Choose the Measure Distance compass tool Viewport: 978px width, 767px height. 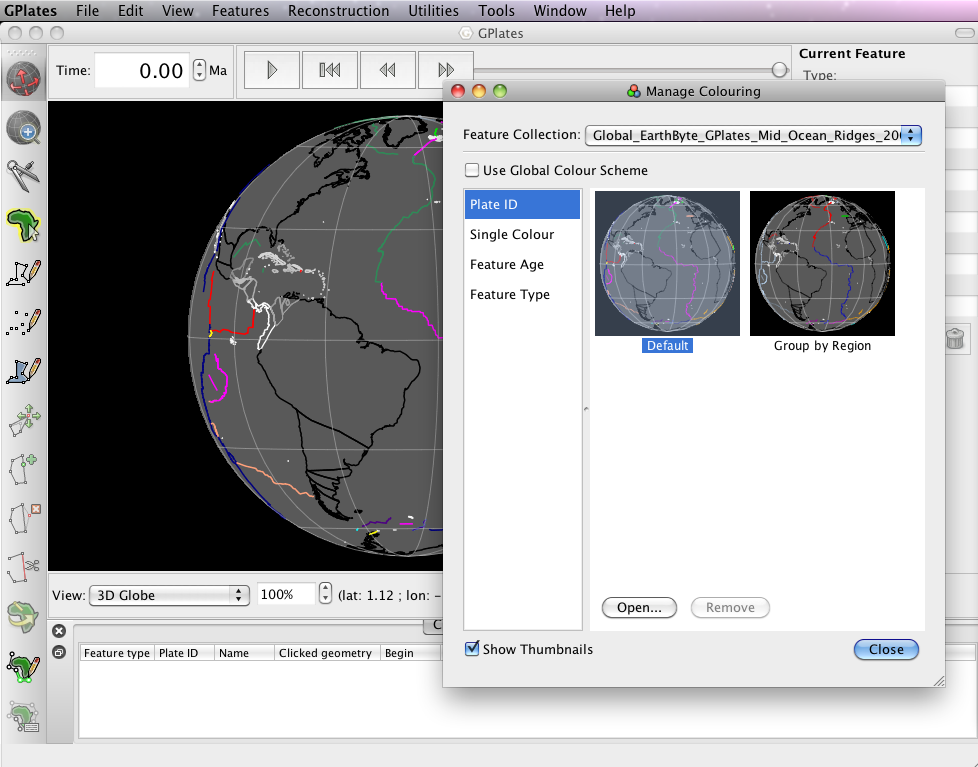pos(24,175)
